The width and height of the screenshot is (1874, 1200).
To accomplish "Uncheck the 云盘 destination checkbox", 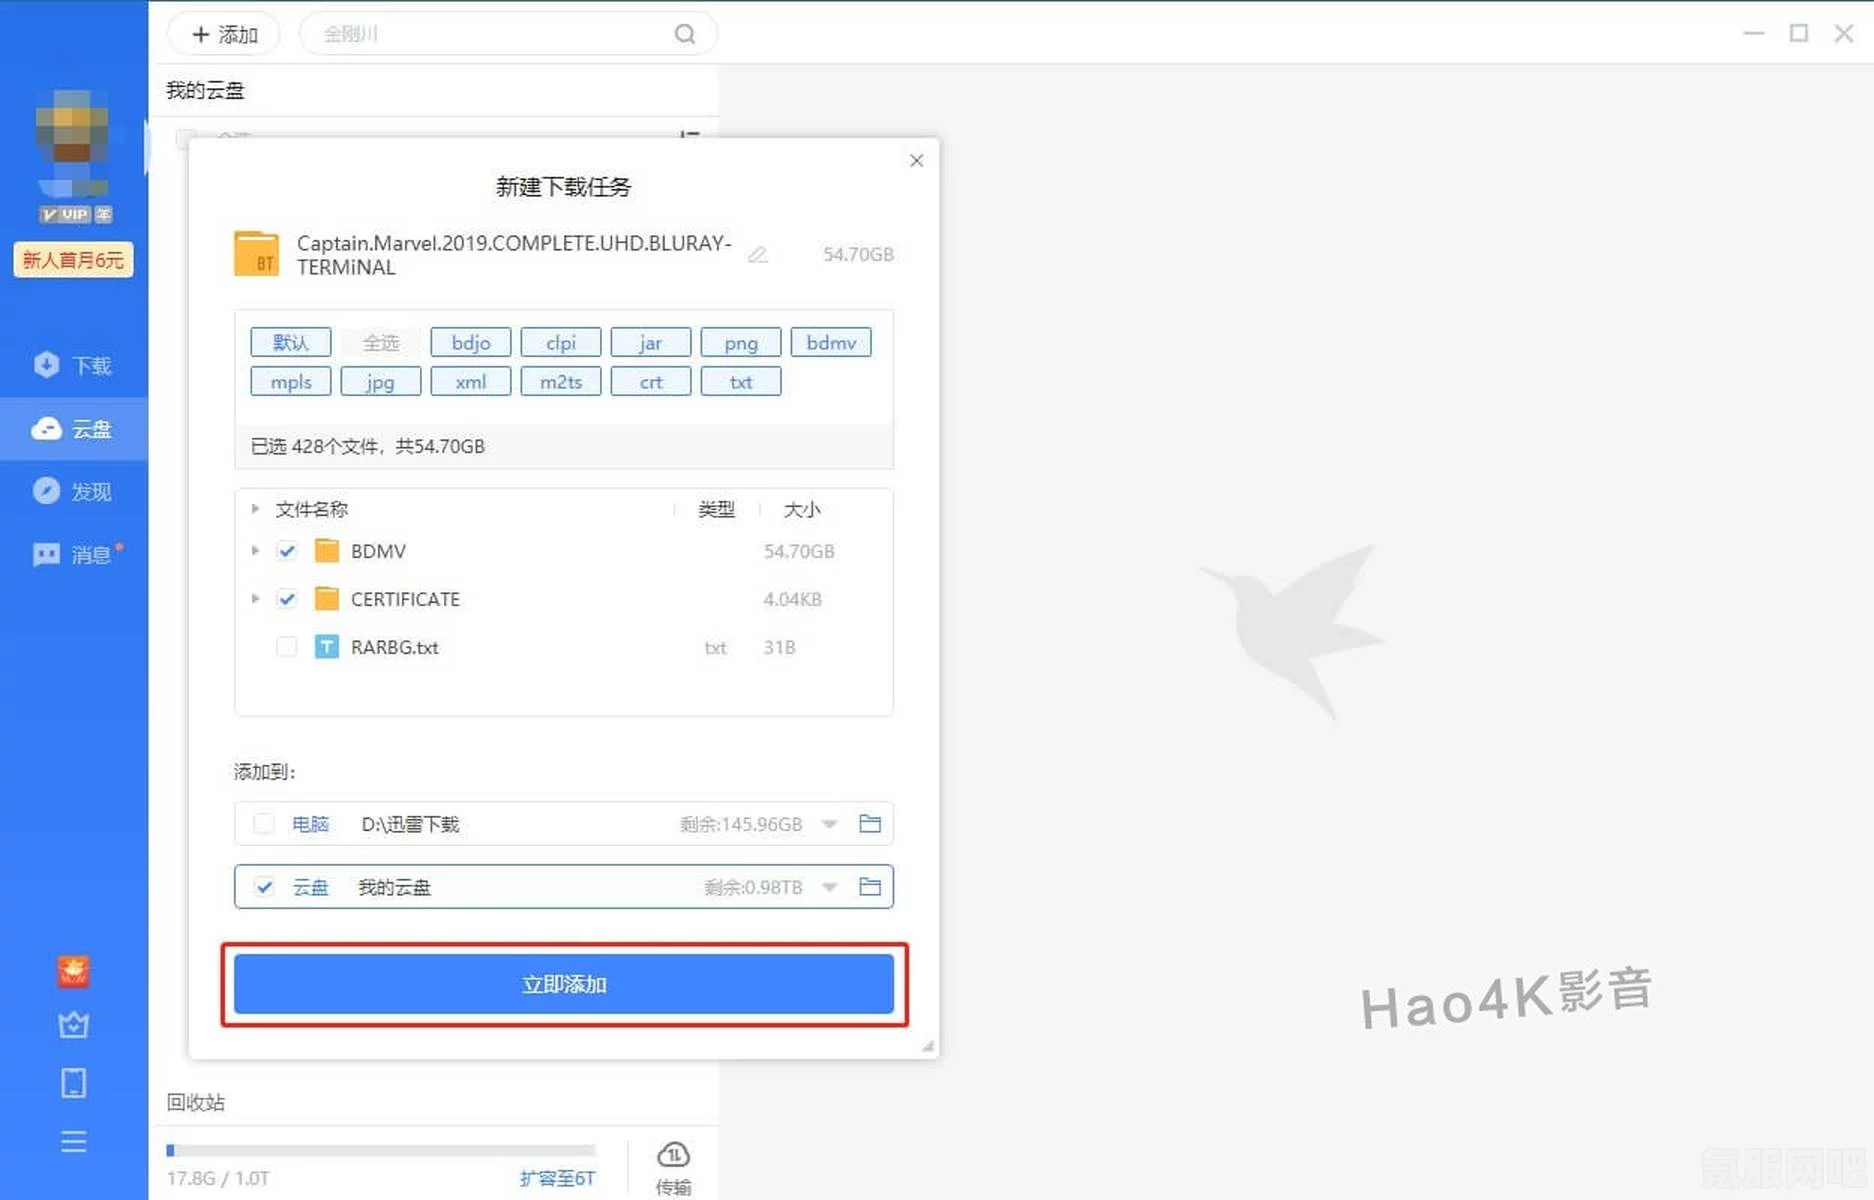I will click(x=264, y=886).
